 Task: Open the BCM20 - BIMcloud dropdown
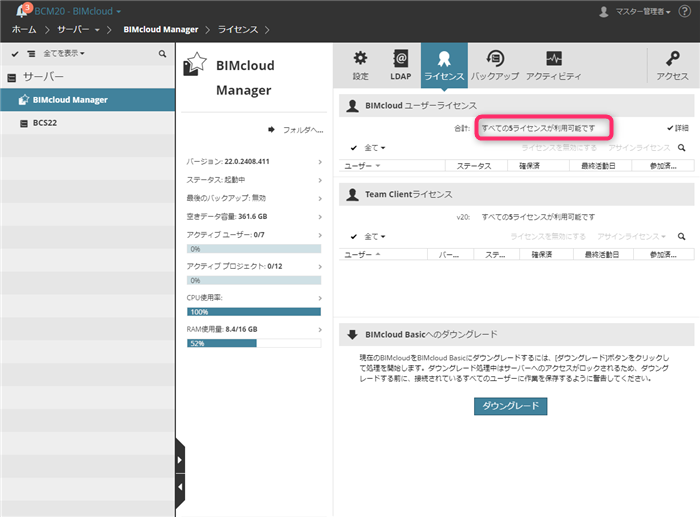point(78,11)
